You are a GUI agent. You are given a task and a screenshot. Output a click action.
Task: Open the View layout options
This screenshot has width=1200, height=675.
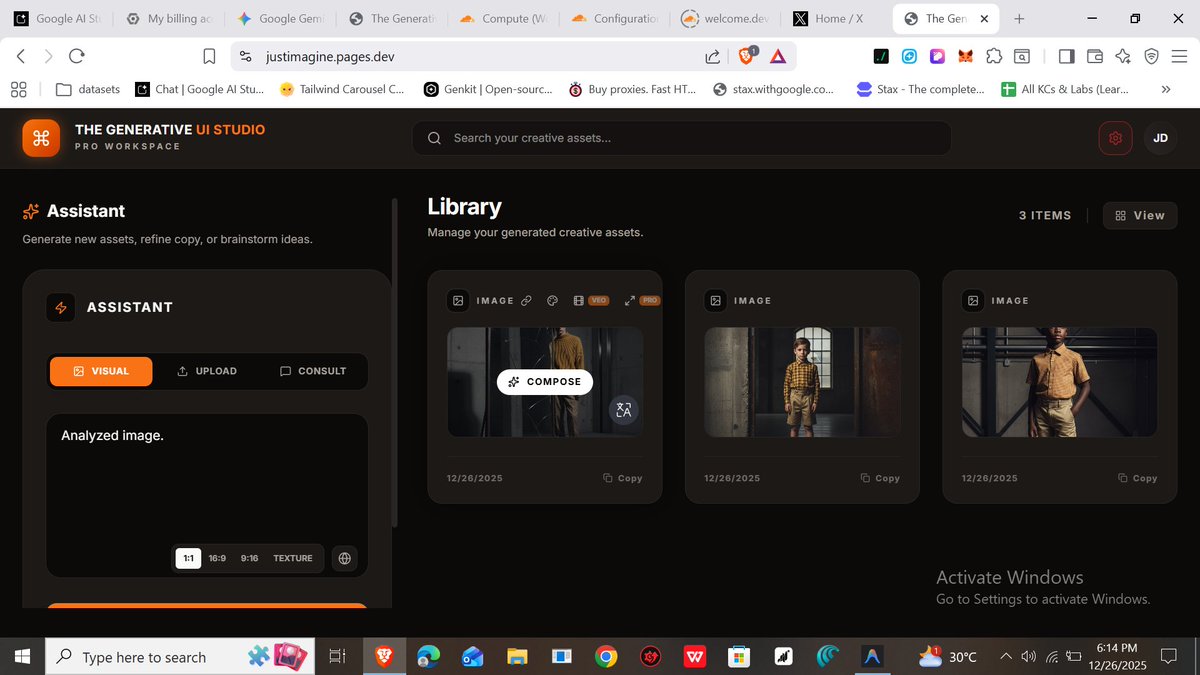pos(1140,215)
